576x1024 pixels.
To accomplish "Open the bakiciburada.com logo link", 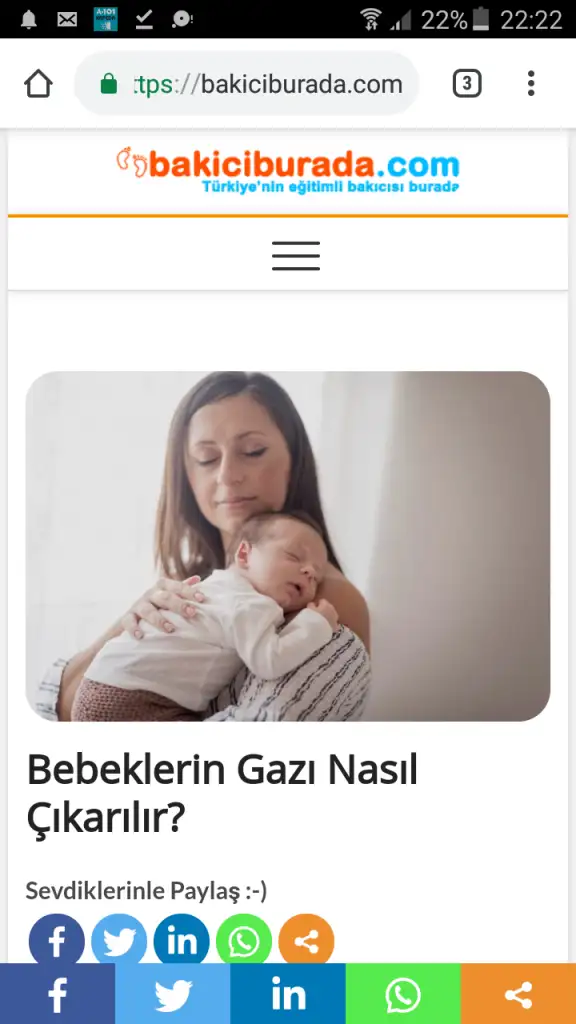I will [288, 170].
